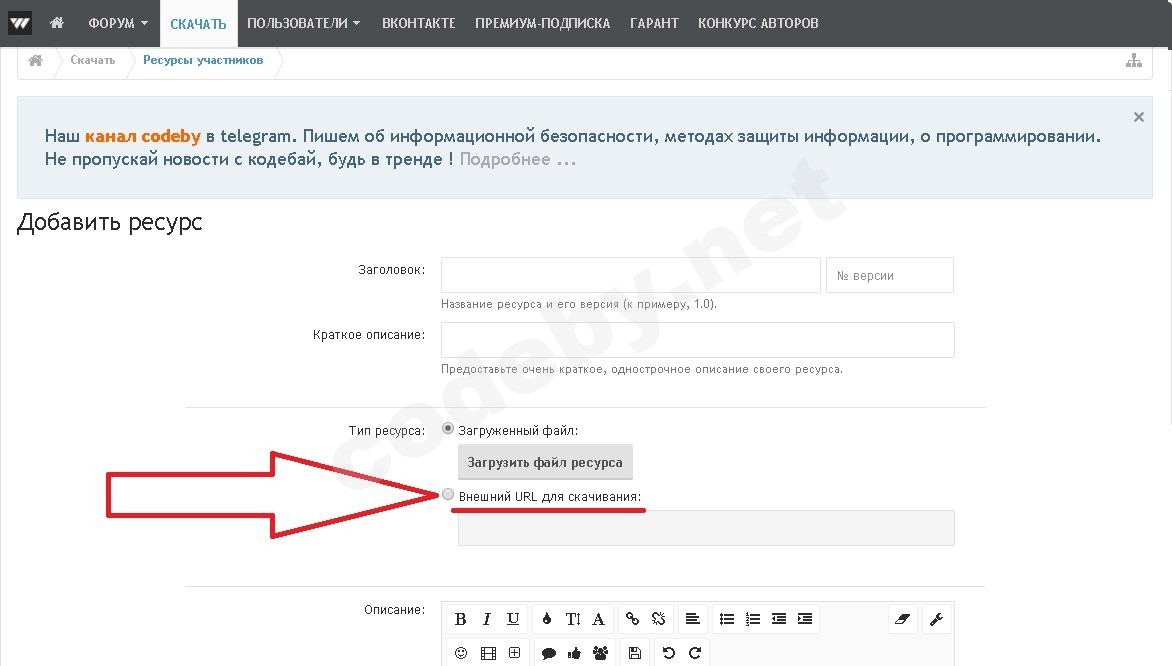1172x666 pixels.
Task: Click the external download URL input field
Action: click(x=706, y=528)
